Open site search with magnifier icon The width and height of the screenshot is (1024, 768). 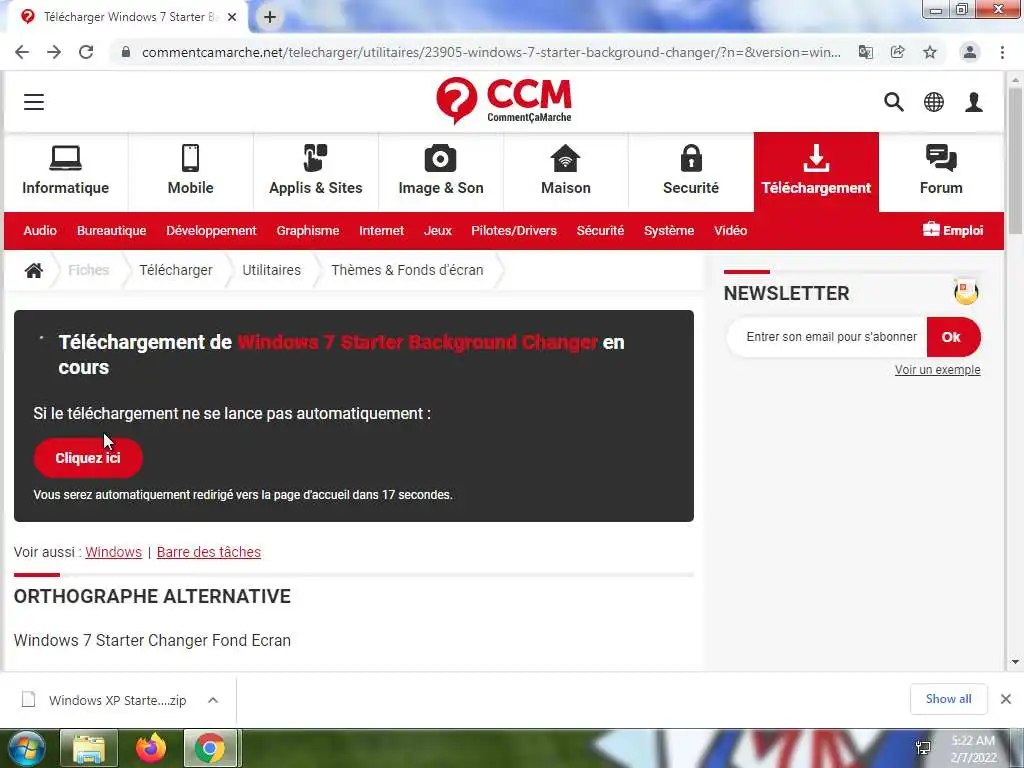894,102
